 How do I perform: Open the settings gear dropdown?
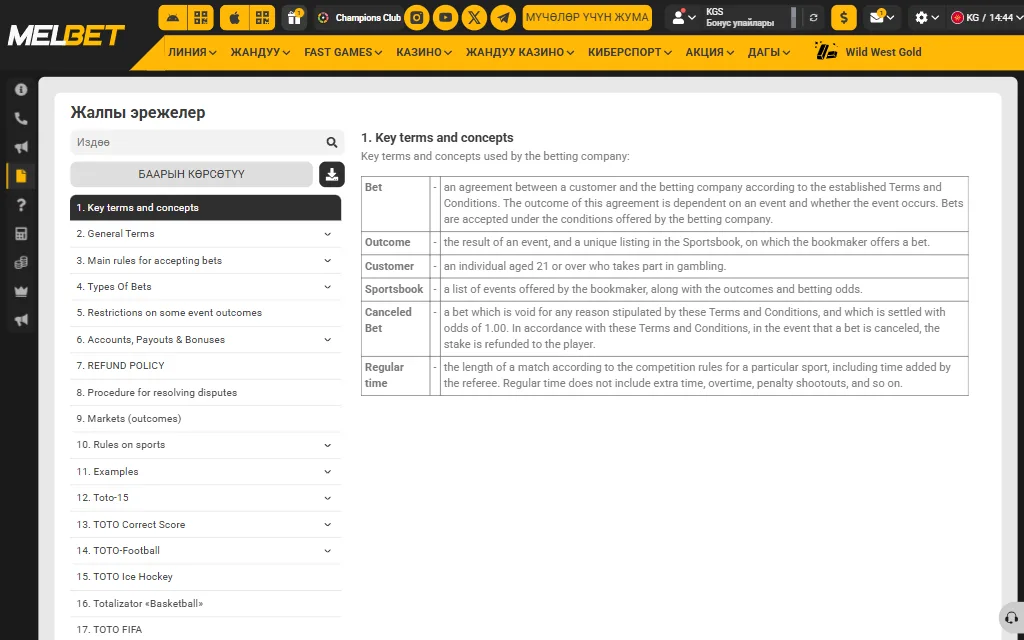927,18
